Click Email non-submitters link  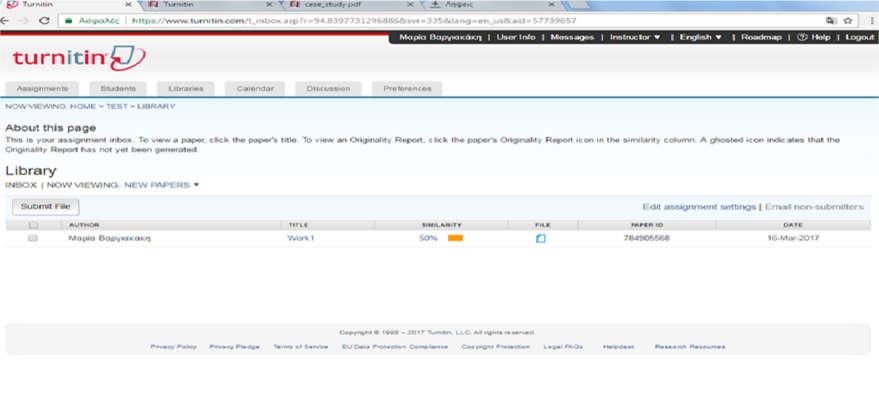point(814,207)
